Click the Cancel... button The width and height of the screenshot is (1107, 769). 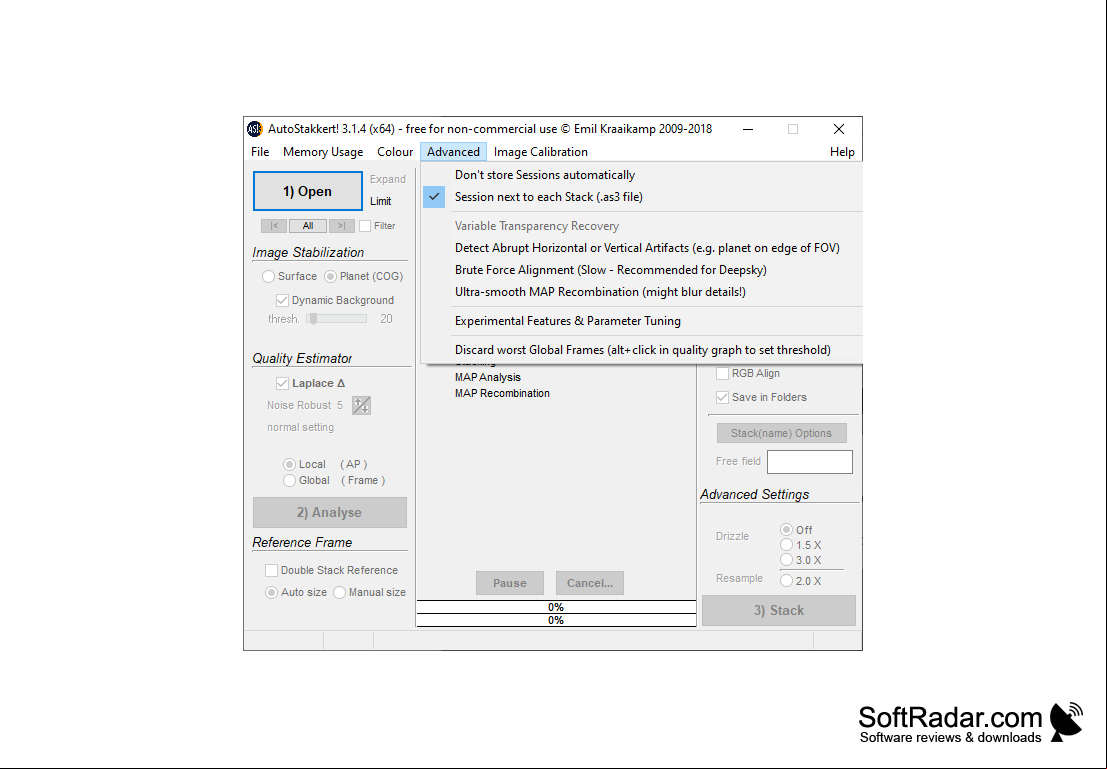pos(590,583)
